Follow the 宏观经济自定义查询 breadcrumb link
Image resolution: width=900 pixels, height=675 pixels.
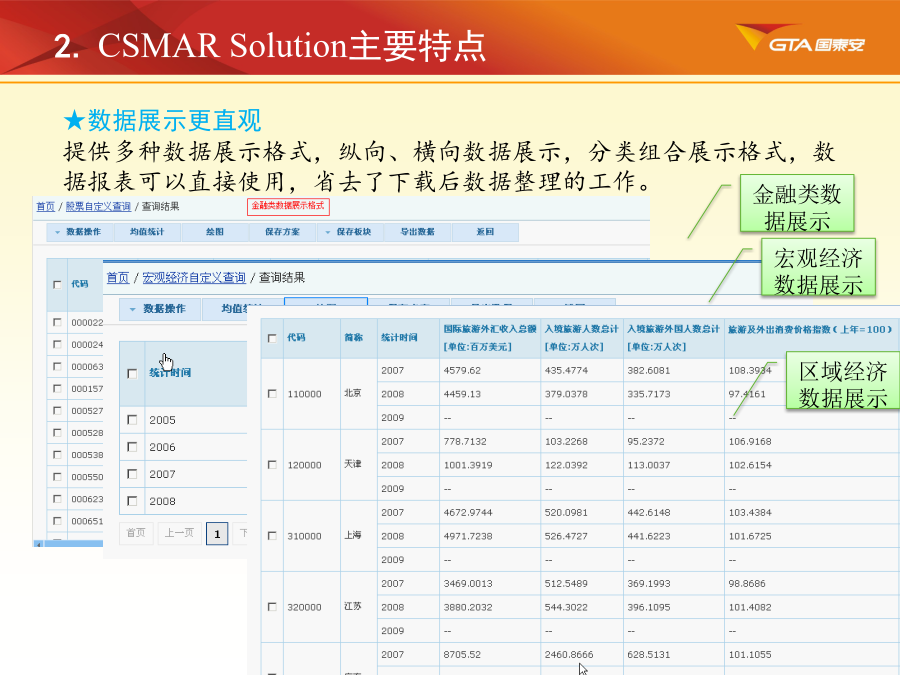(x=194, y=278)
